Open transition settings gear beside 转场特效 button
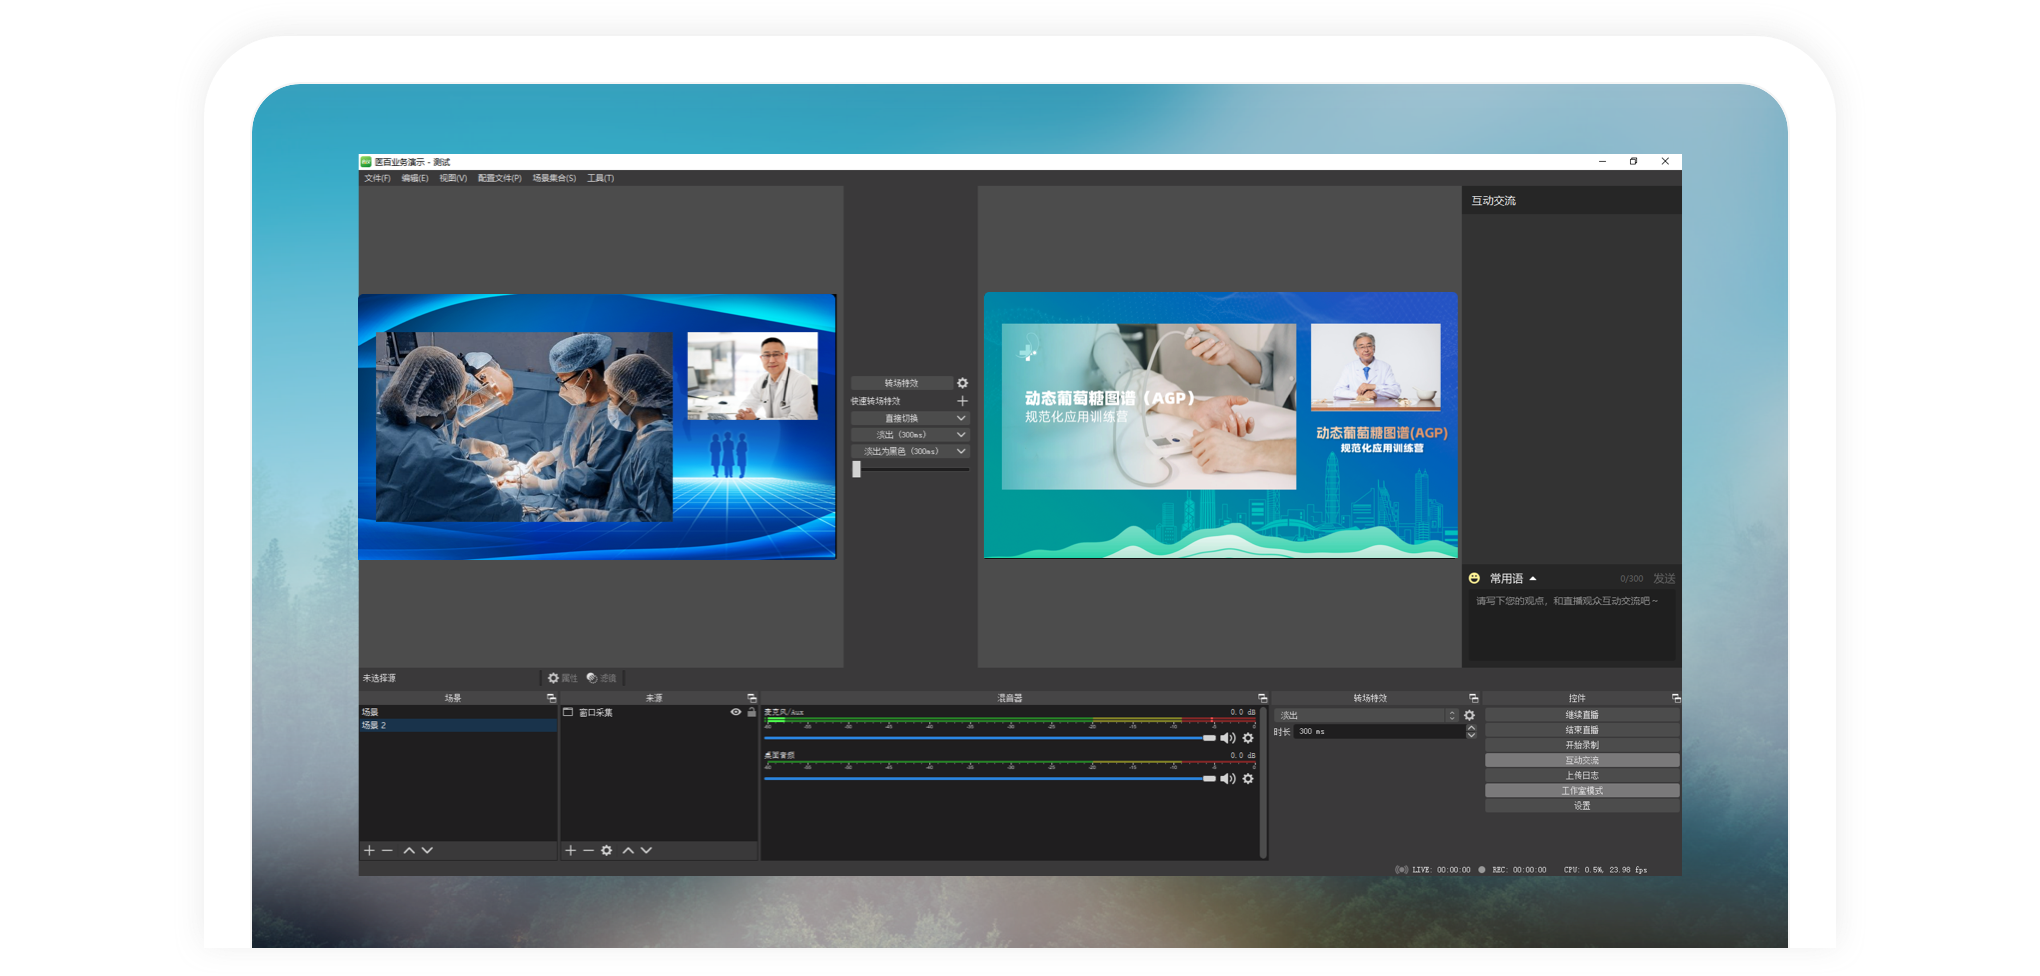 point(962,383)
